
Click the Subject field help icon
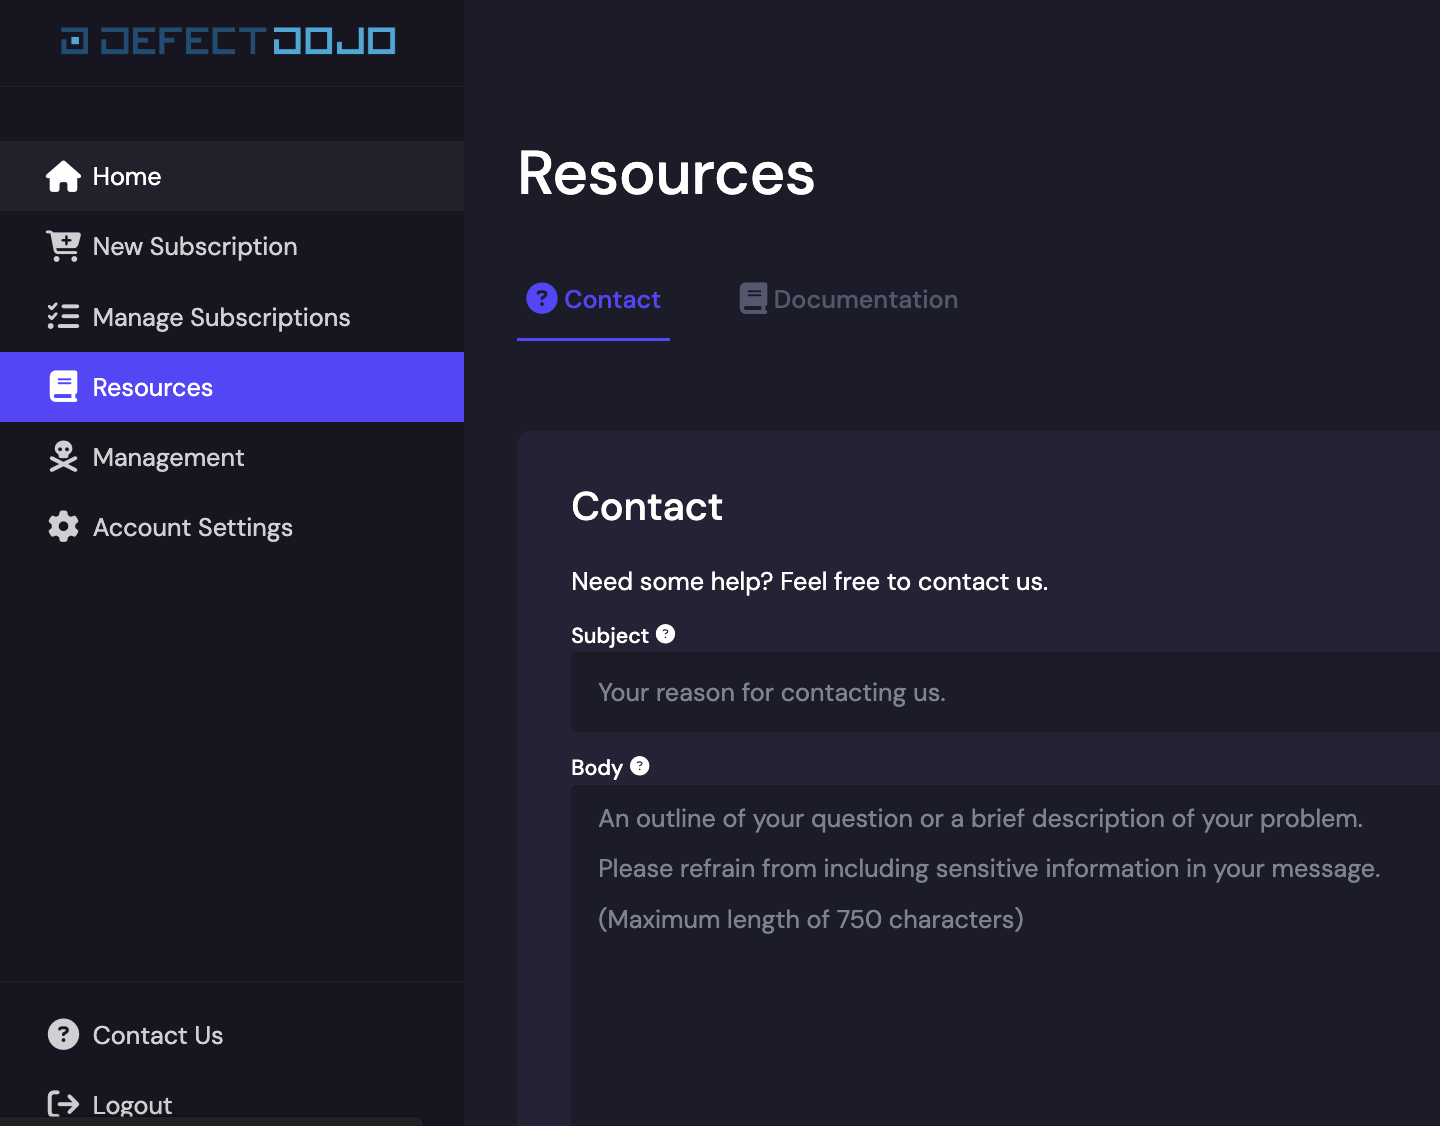(666, 634)
